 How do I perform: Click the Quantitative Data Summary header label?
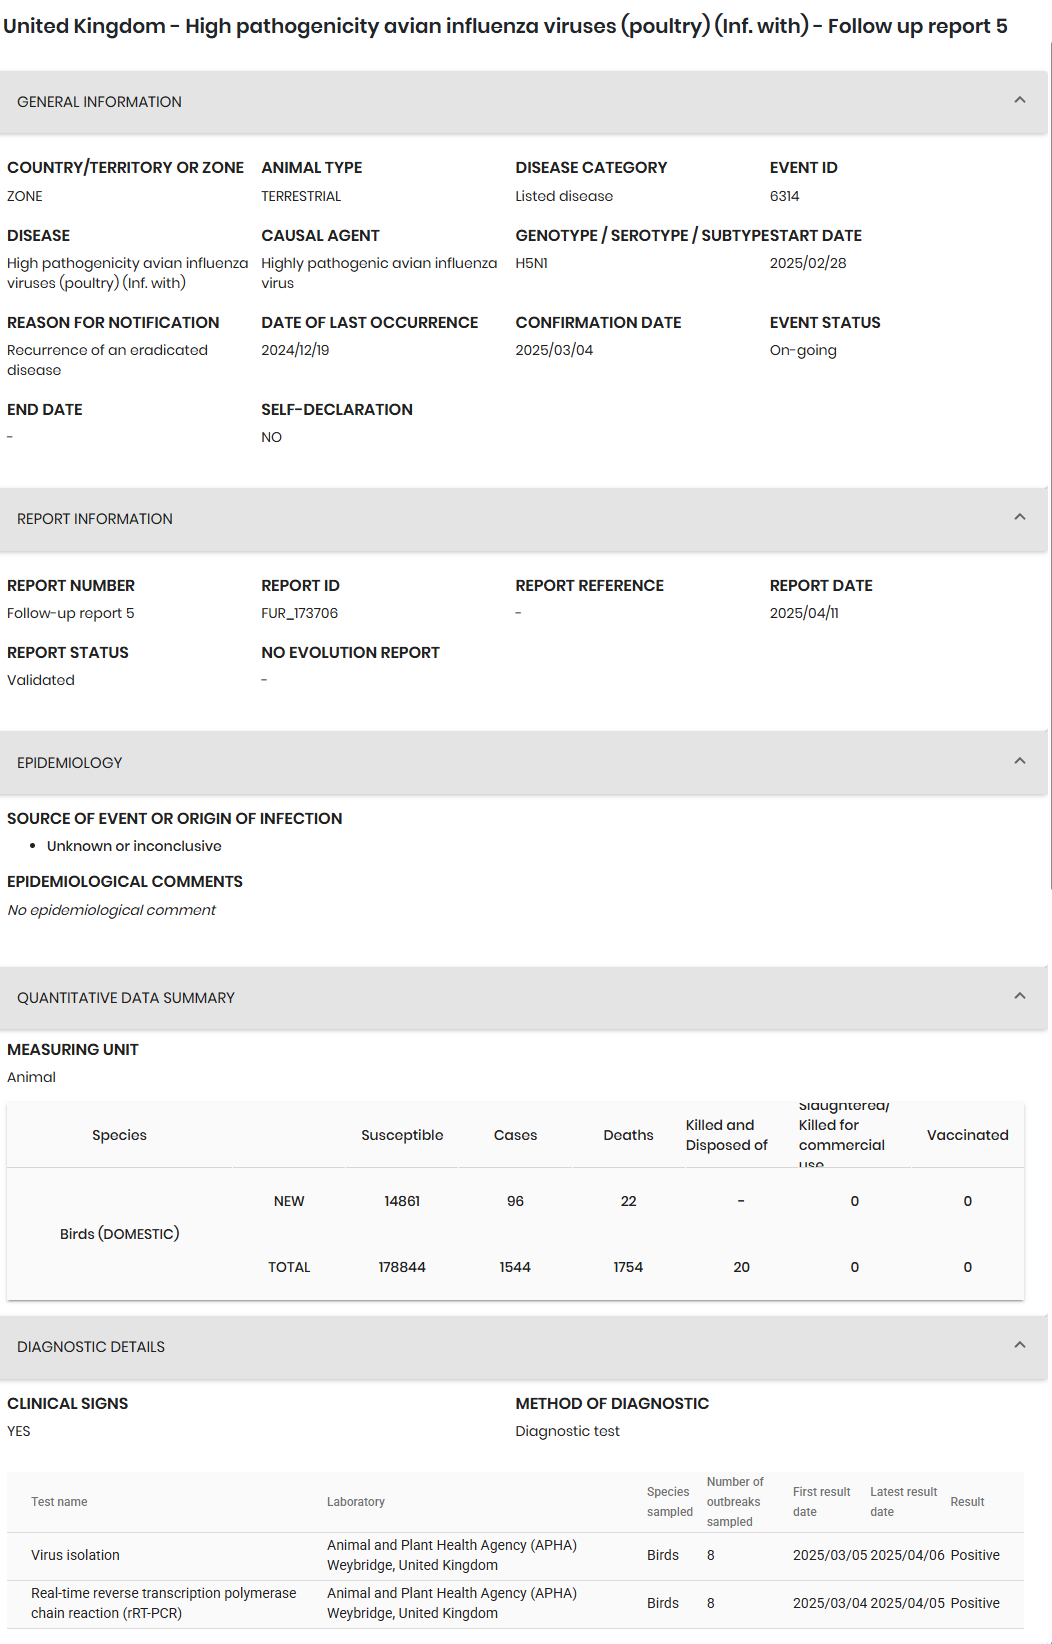coord(126,998)
